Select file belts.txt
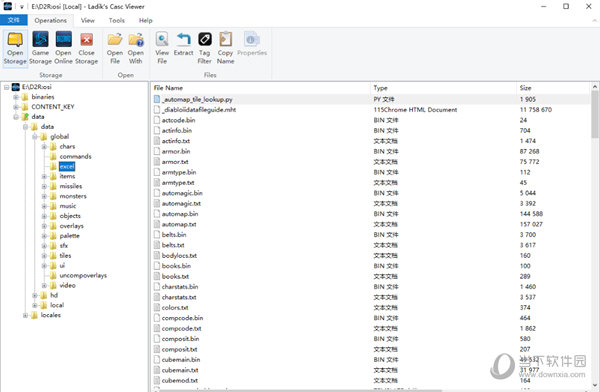 click(173, 245)
